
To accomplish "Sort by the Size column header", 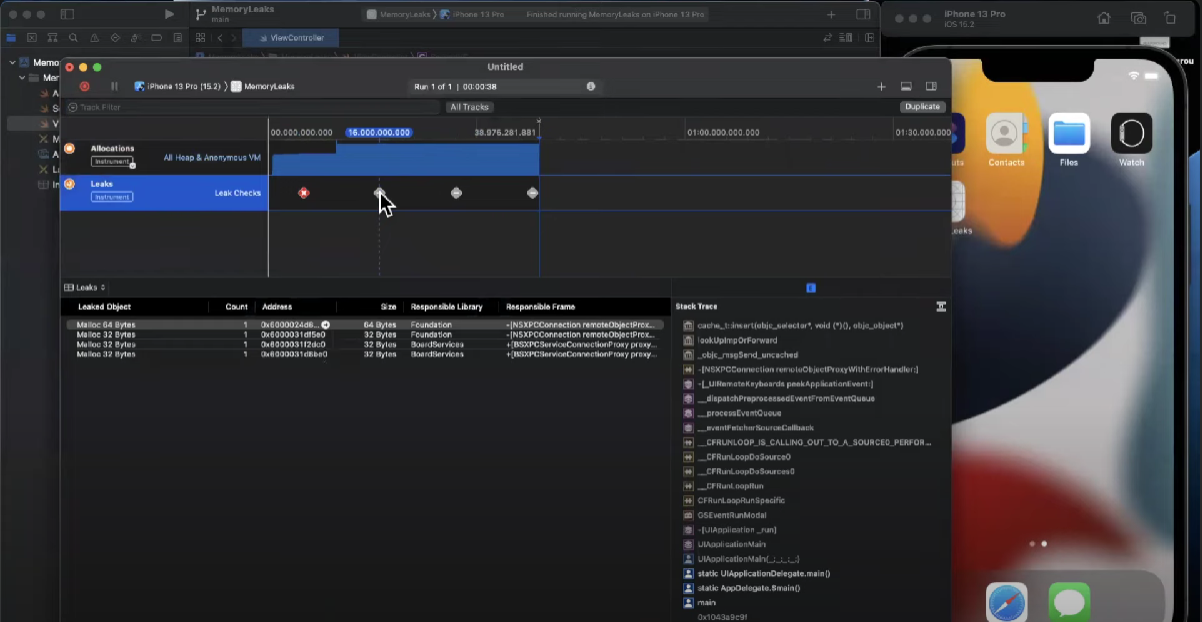I will (x=388, y=307).
